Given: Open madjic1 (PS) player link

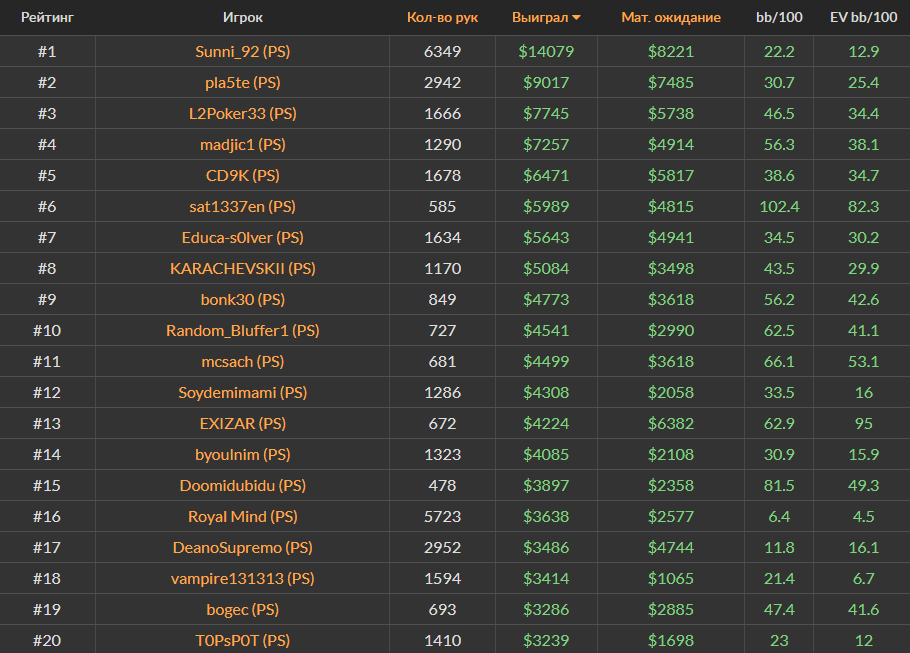Looking at the screenshot, I should 243,144.
